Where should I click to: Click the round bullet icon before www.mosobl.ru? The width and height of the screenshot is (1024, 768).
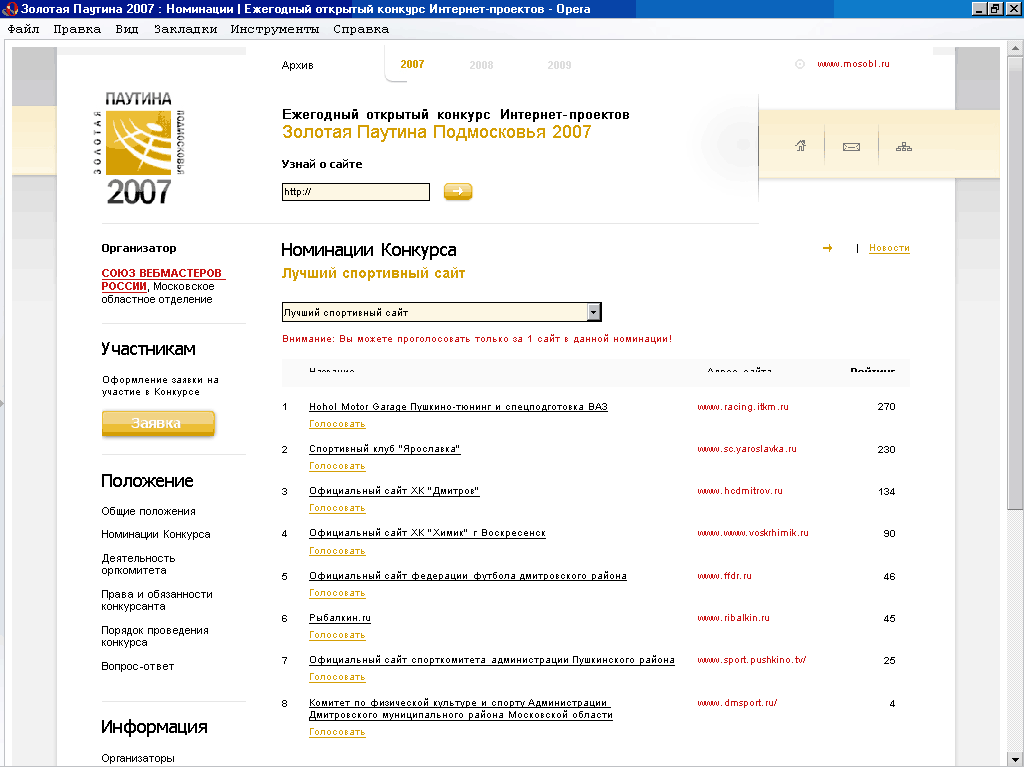point(800,64)
